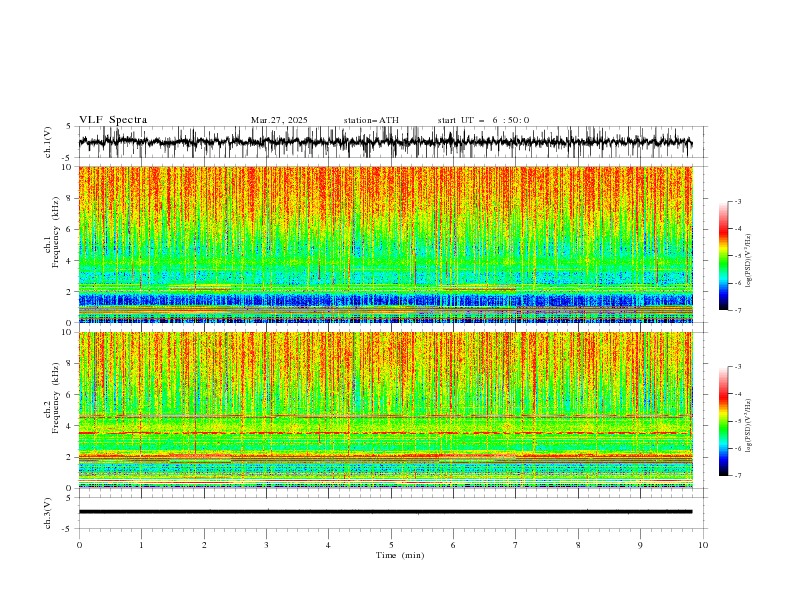
Task: Click the ch.1 spectrogram PSD color bar
Action: click(723, 256)
